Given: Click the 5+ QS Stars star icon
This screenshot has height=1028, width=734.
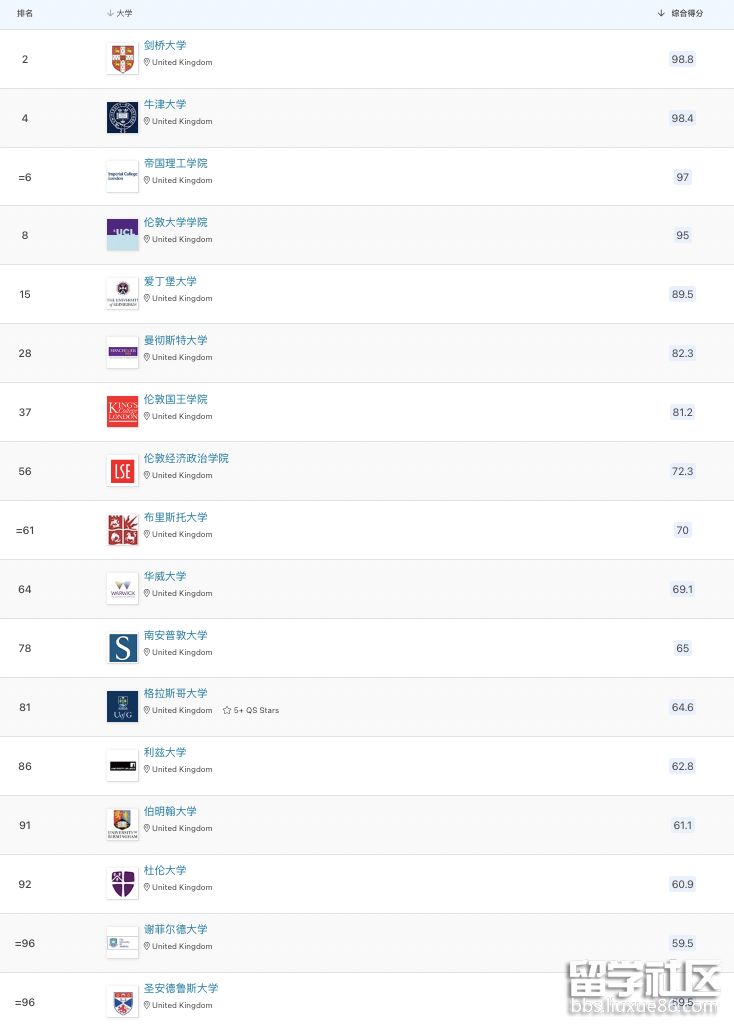Looking at the screenshot, I should [x=227, y=710].
